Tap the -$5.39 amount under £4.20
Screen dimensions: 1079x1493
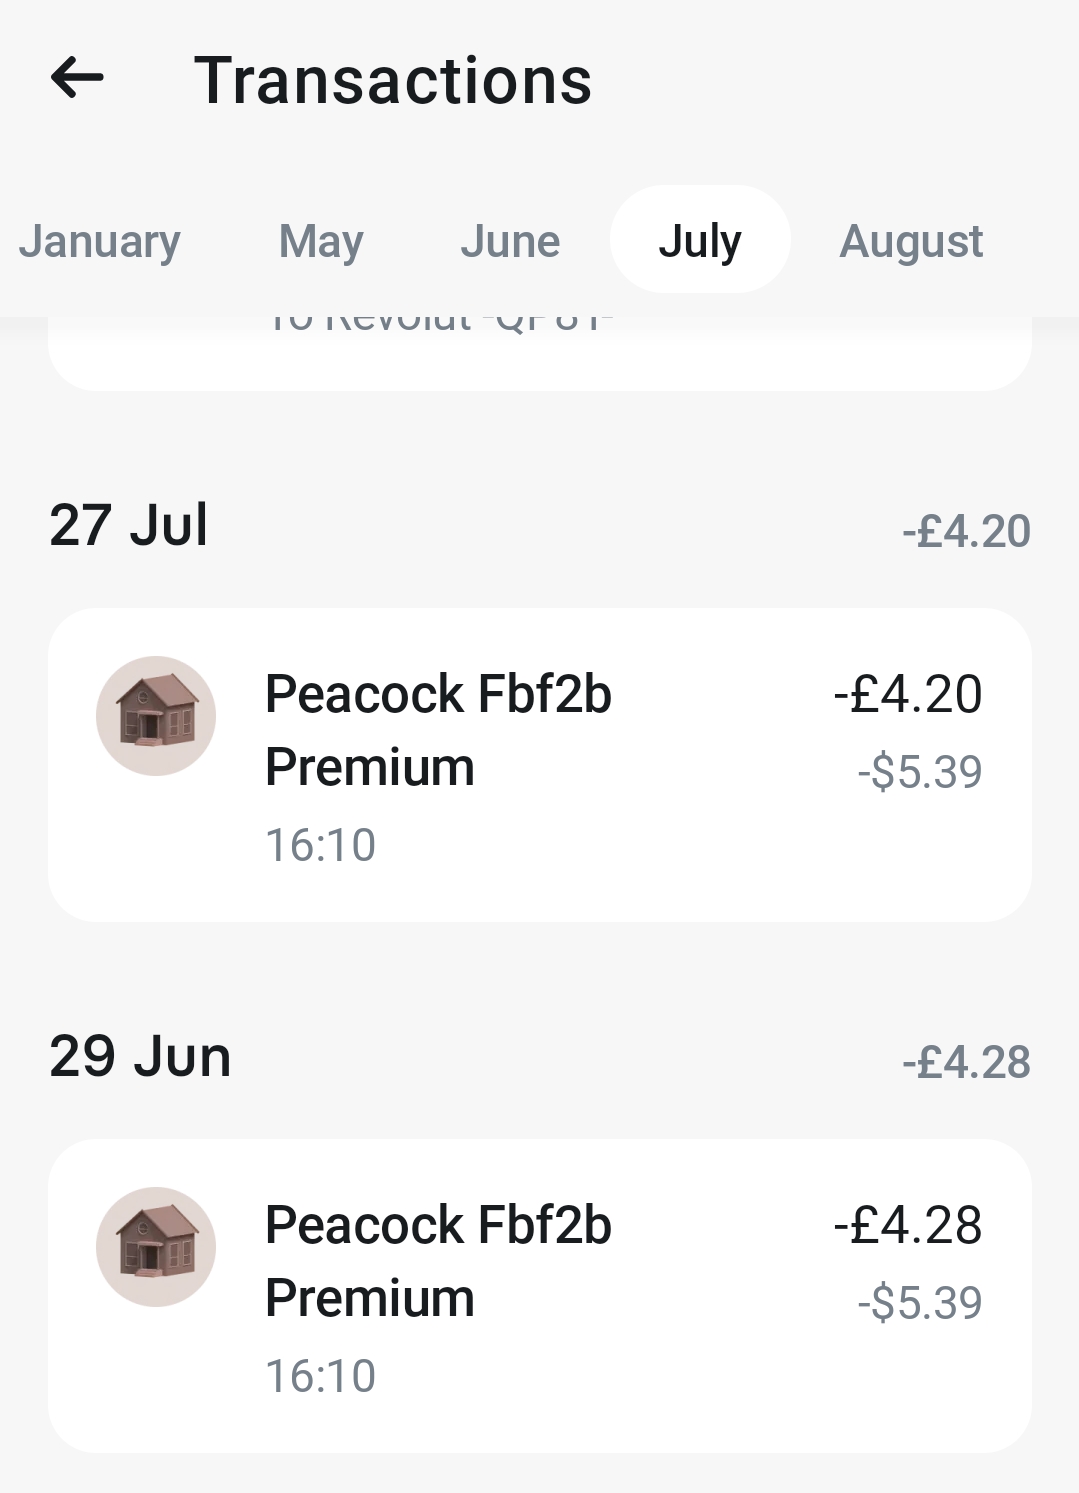point(920,772)
